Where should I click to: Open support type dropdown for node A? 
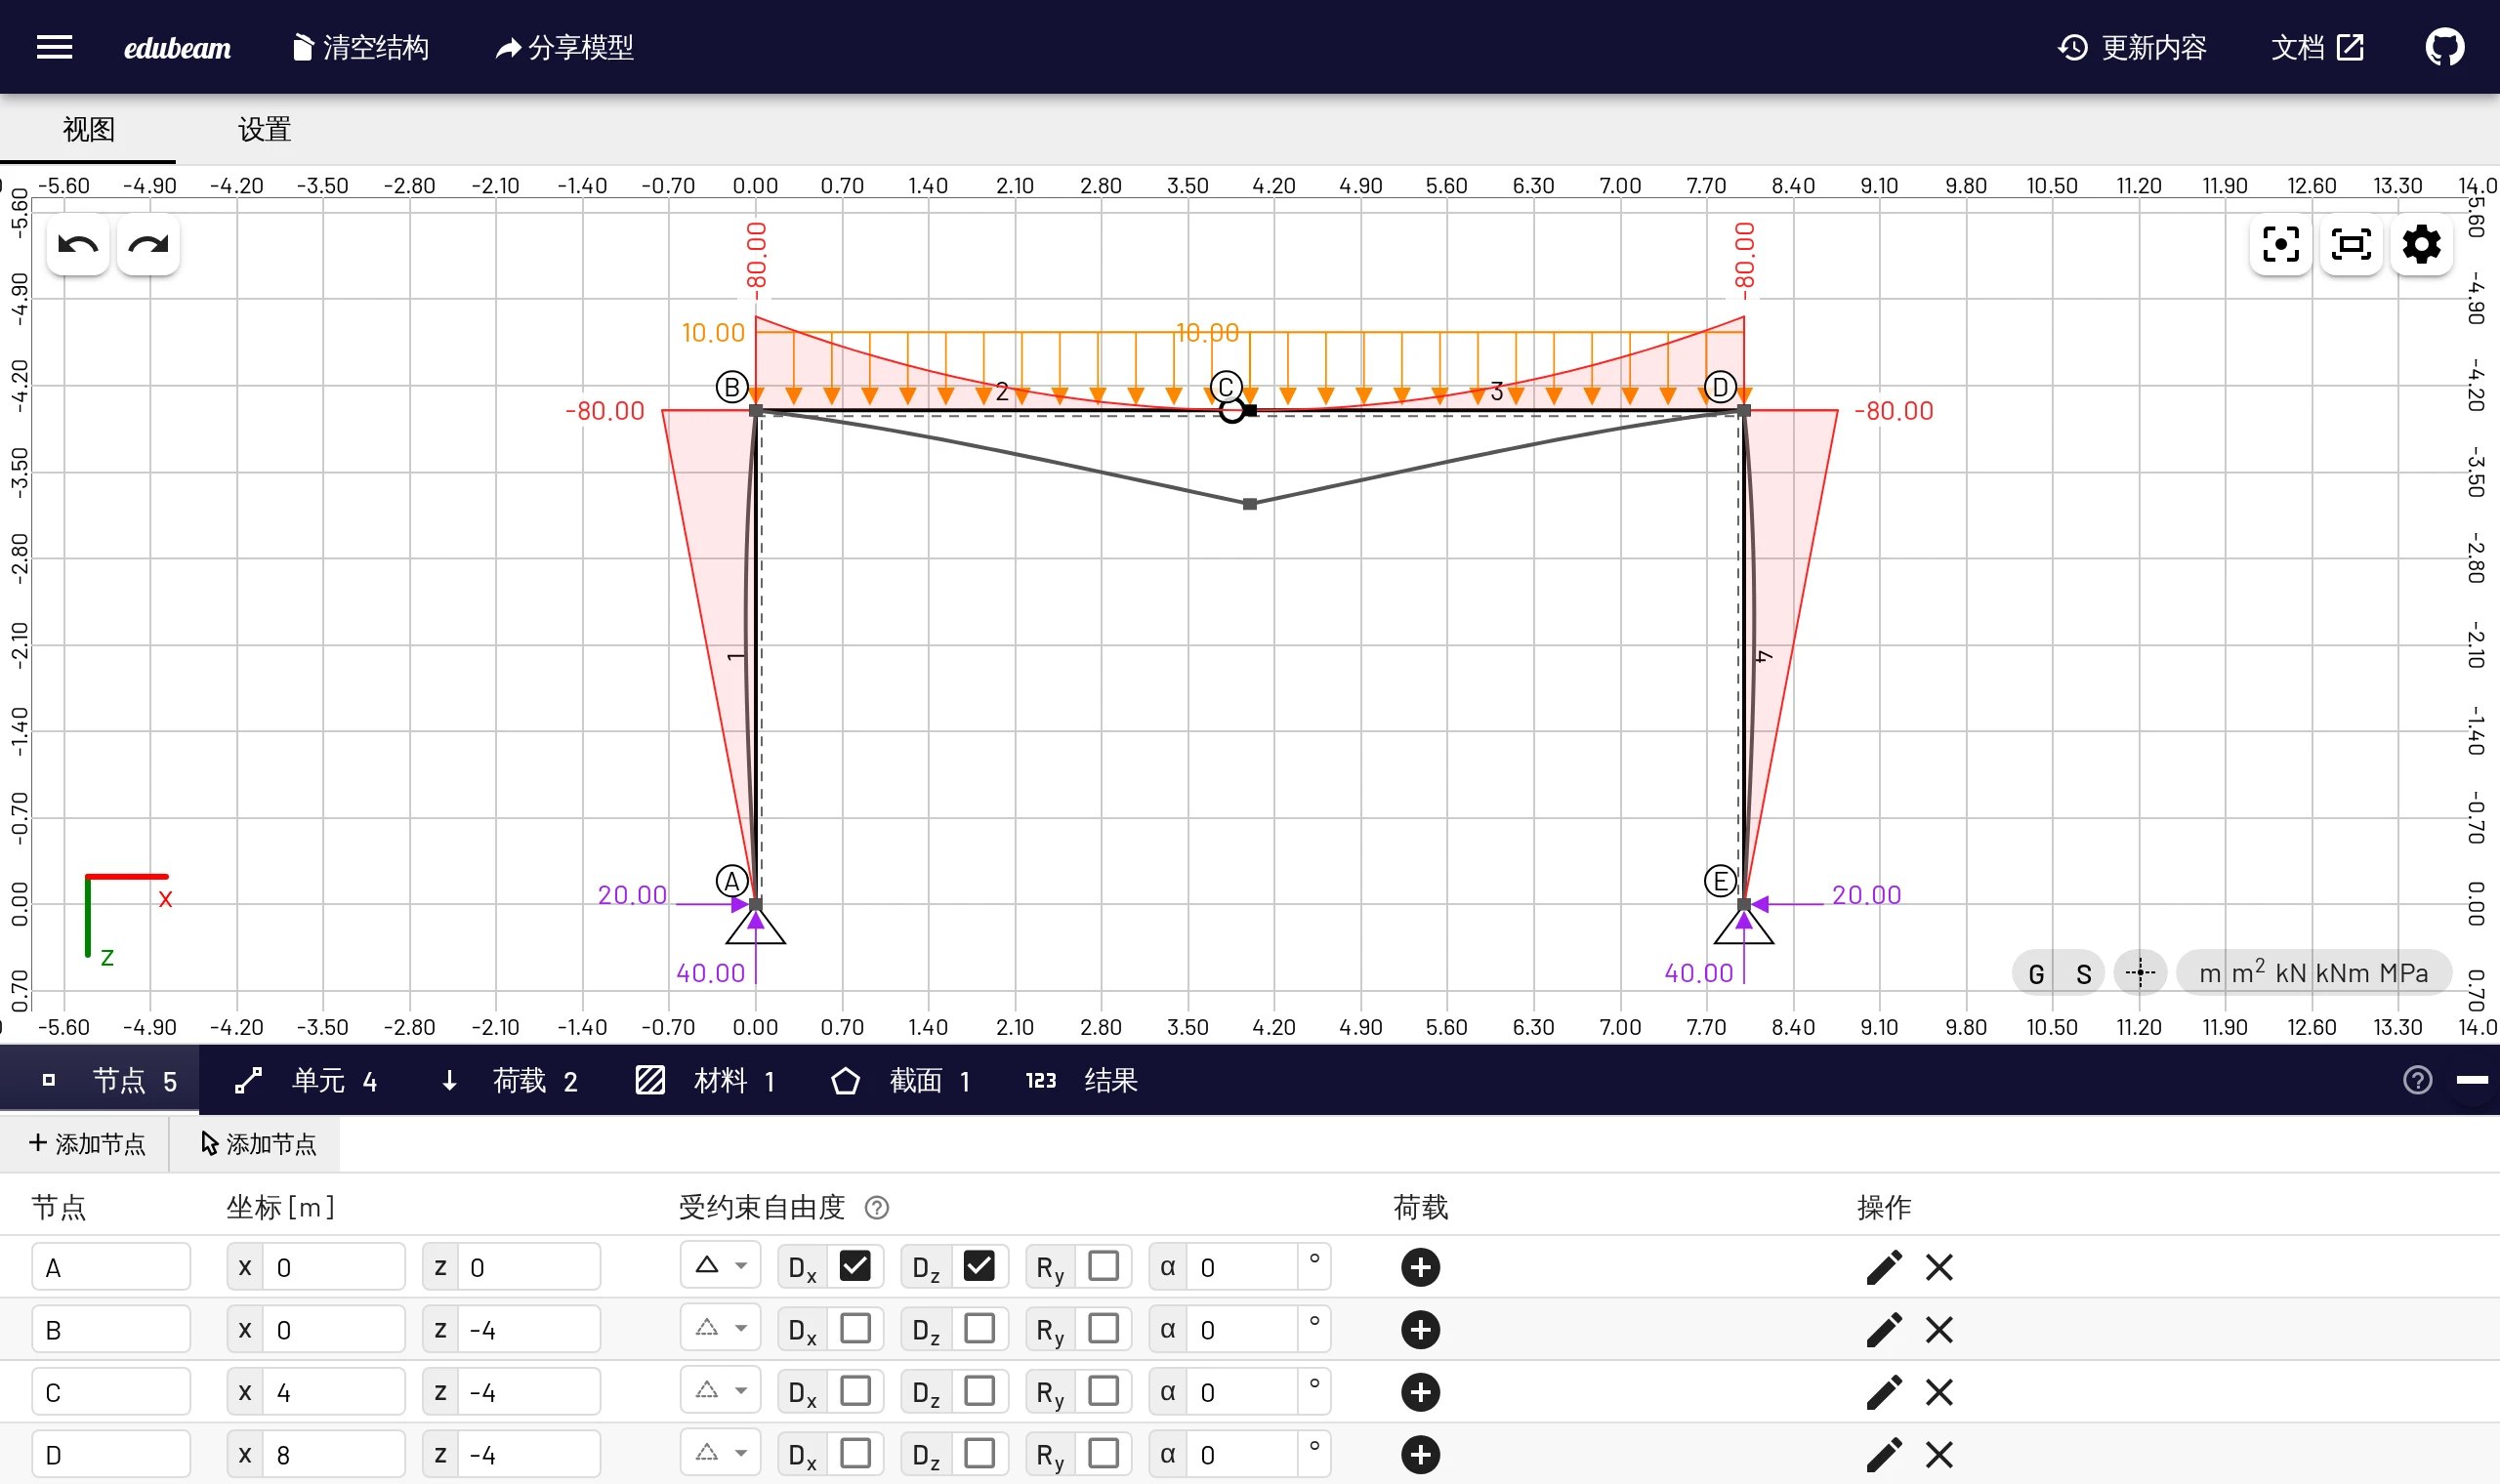(720, 1266)
